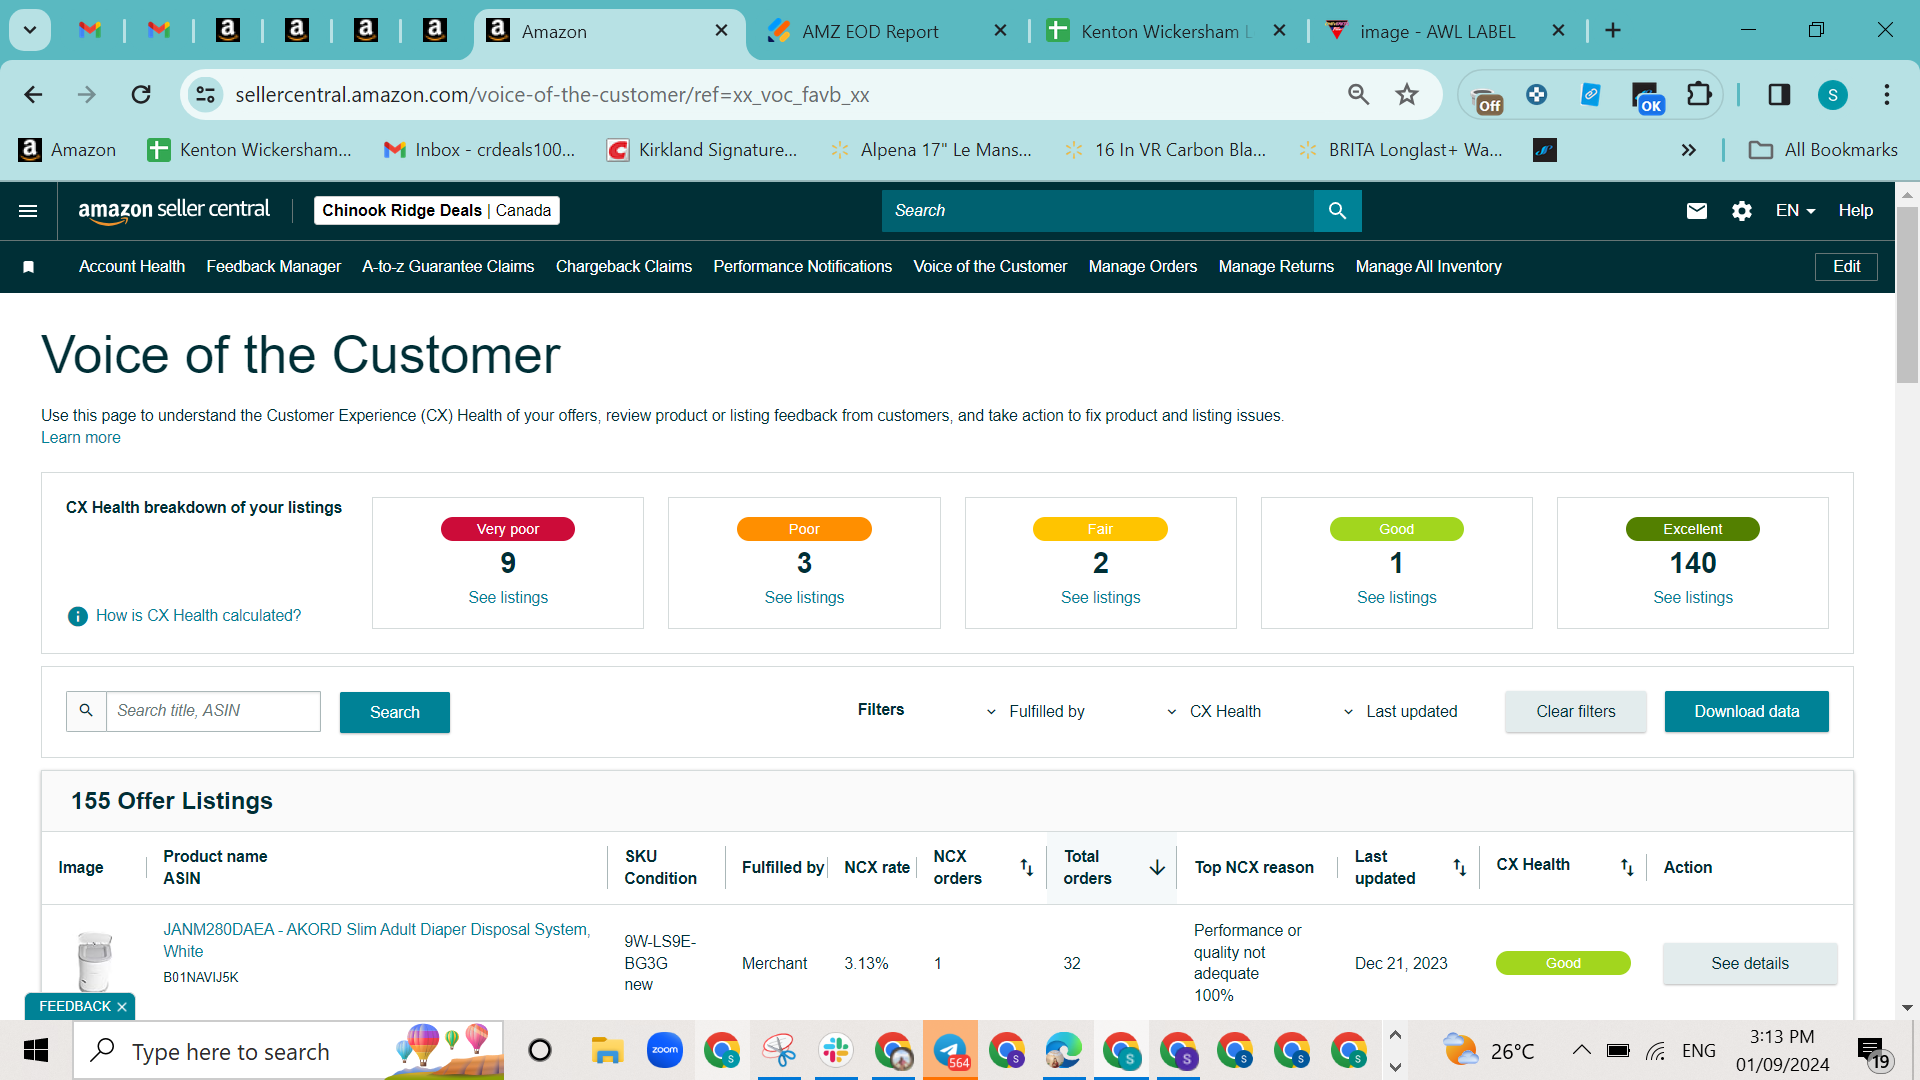Click the bookmark flag icon in favorites bar
The image size is (1920, 1080).
[x=29, y=267]
